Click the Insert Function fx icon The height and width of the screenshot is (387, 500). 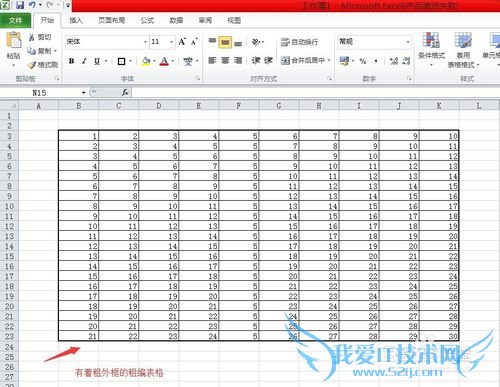pos(125,92)
